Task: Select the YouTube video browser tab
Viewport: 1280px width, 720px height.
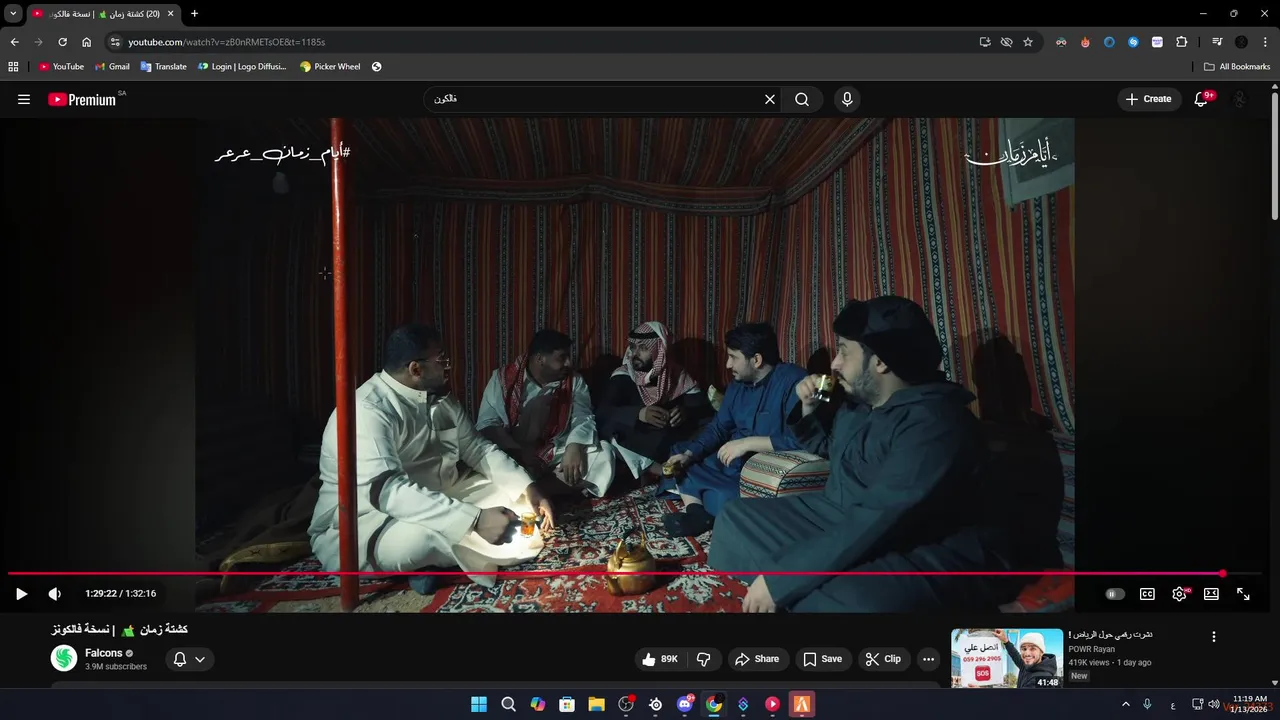Action: click(104, 14)
